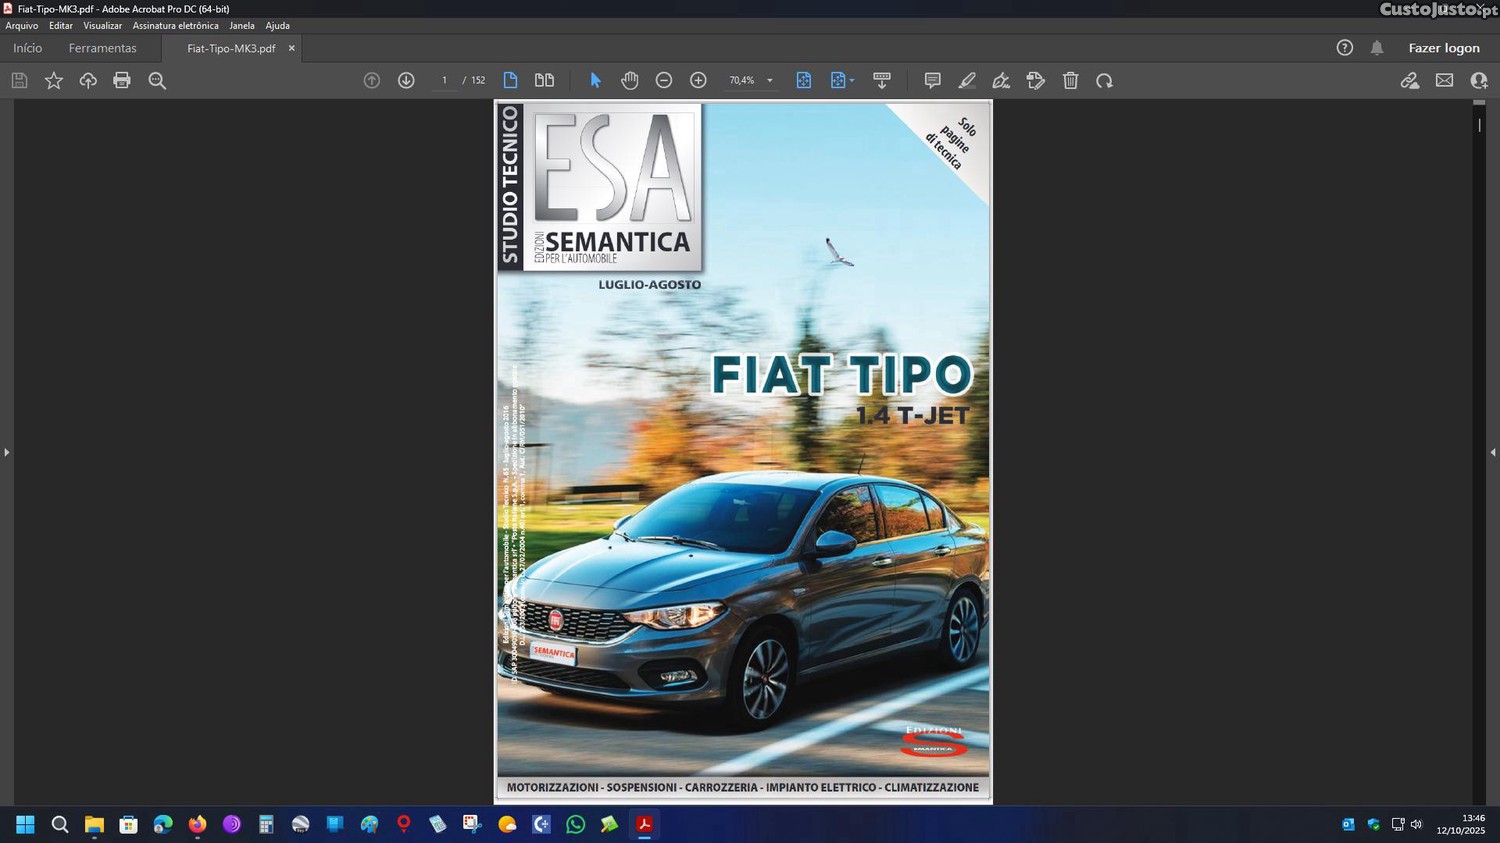Add a sticky note comment
Viewport: 1500px width, 843px height.
click(x=932, y=81)
